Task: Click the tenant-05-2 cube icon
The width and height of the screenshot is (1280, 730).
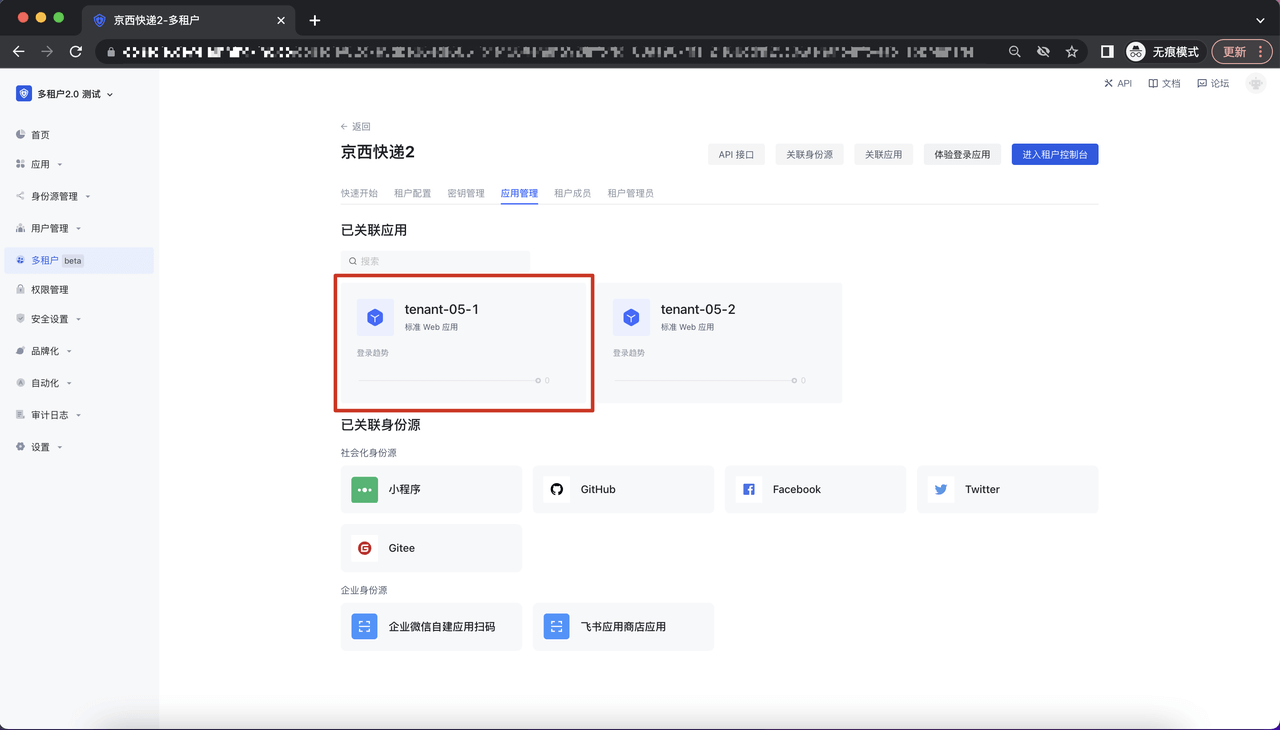Action: (x=631, y=317)
